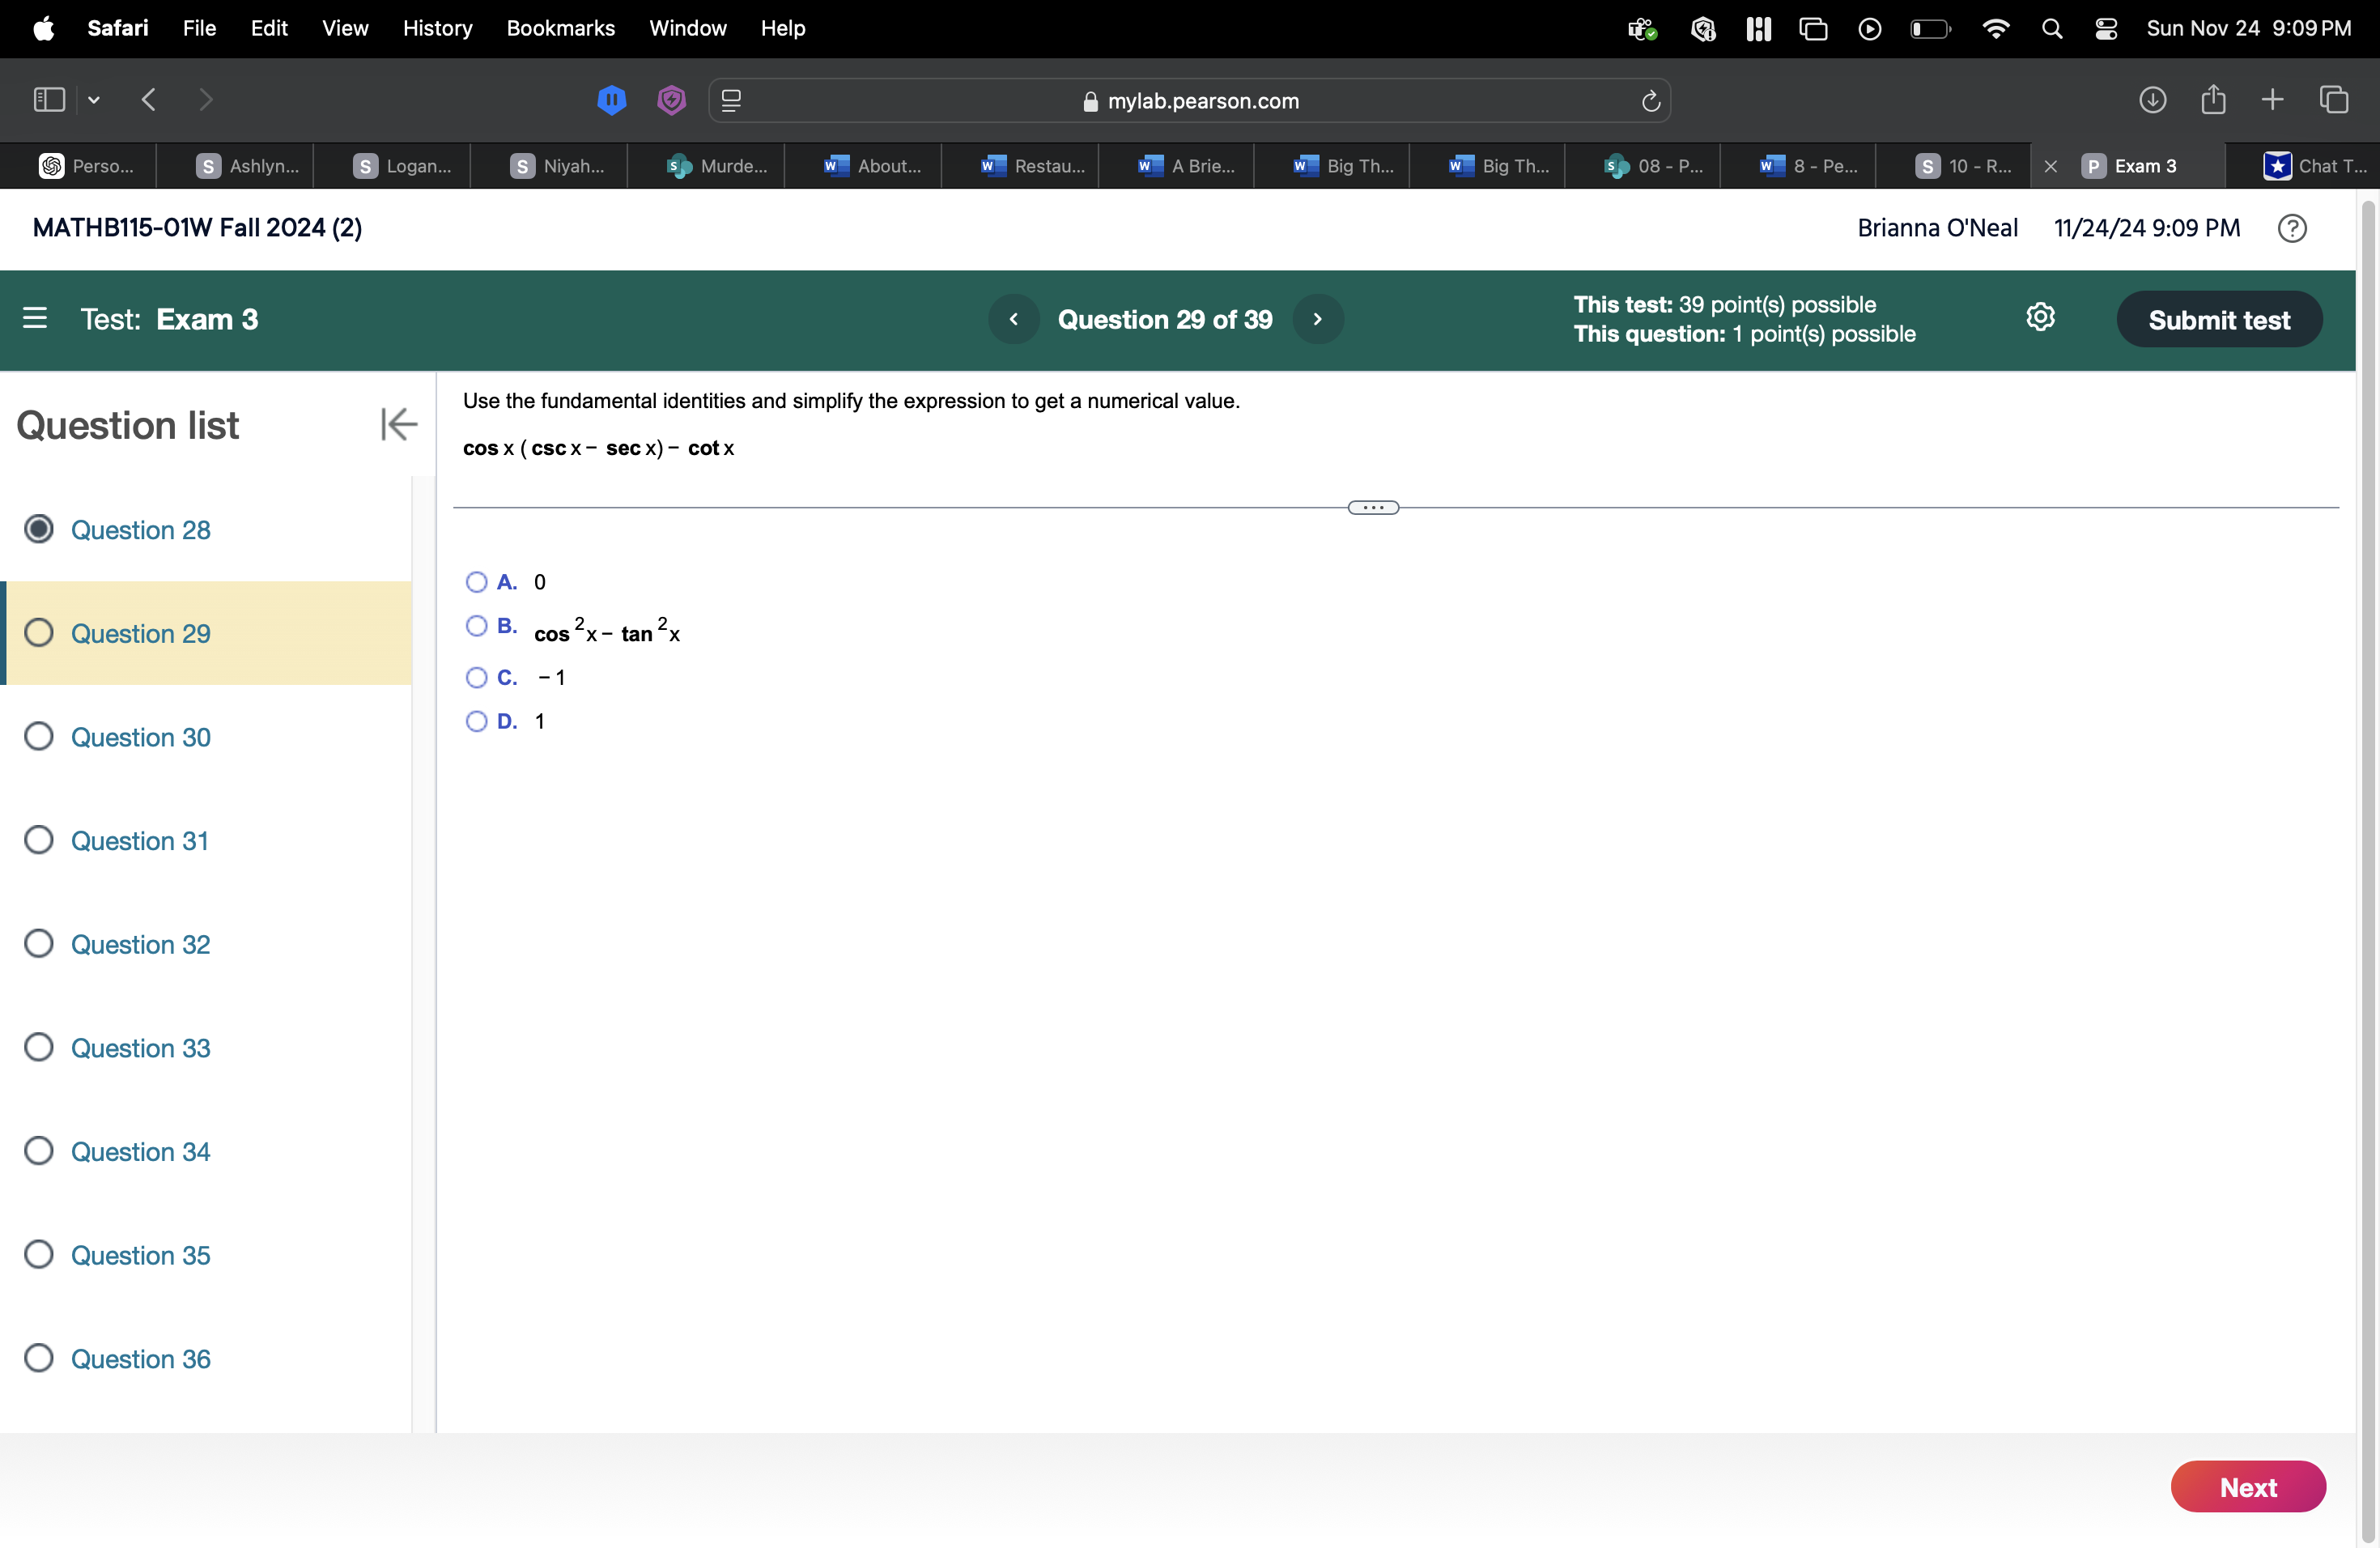Reload the page in address bar
This screenshot has height=1548, width=2380.
[1650, 101]
